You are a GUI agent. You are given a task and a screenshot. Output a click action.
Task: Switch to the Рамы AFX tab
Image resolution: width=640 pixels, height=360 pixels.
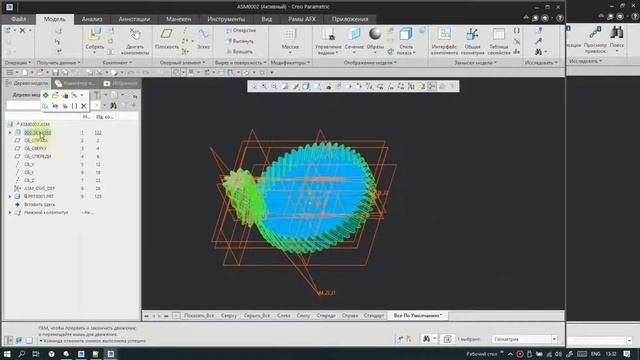(302, 19)
